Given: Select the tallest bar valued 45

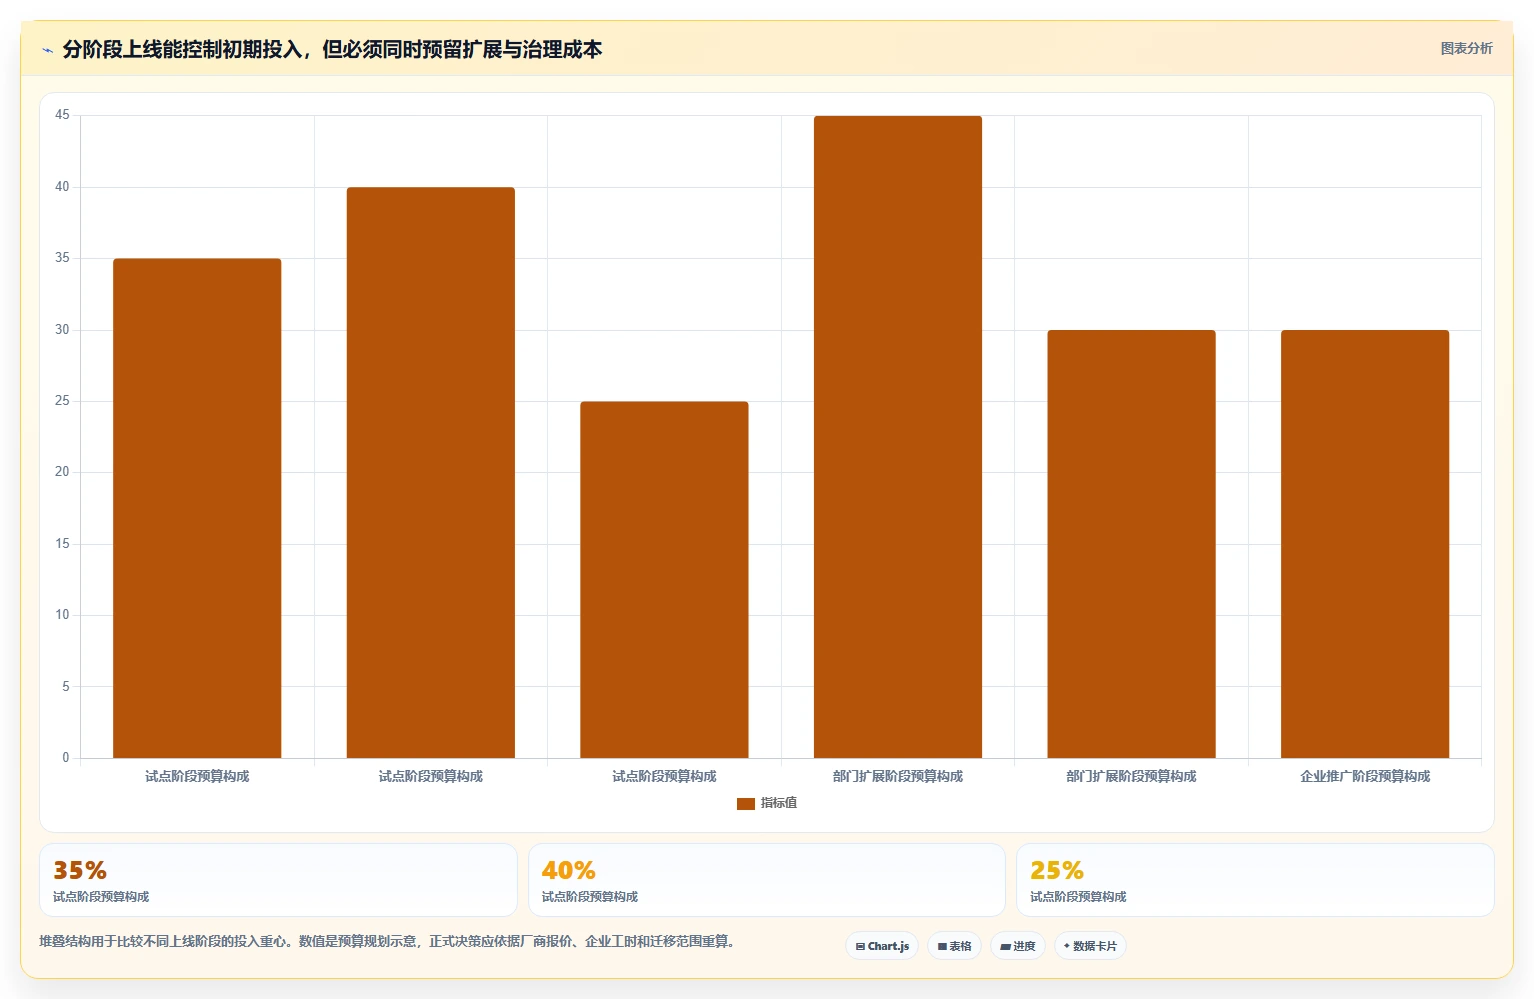Looking at the screenshot, I should [x=898, y=437].
